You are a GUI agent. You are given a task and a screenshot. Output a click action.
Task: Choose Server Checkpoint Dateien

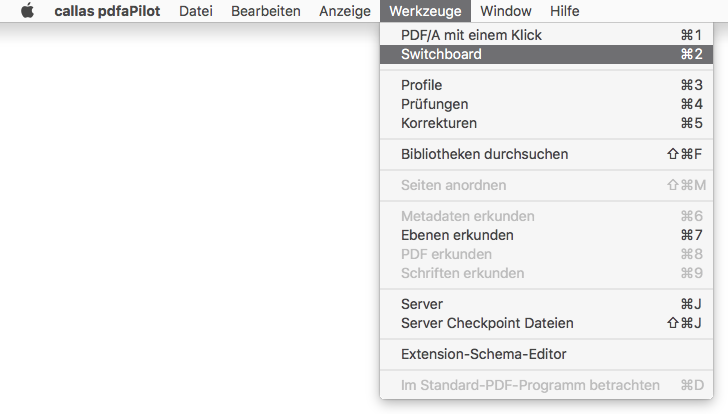[x=546, y=323]
